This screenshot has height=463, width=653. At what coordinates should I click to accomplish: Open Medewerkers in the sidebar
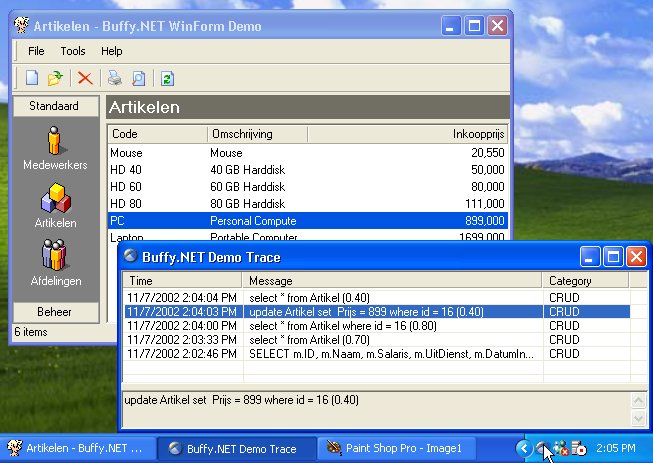pos(55,148)
